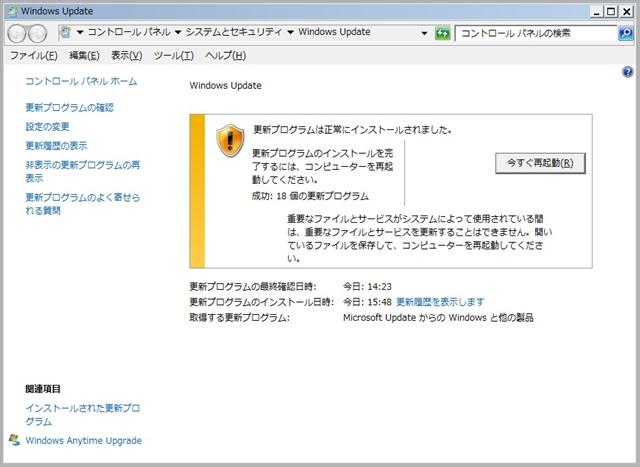This screenshot has height=467, width=640.
Task: Click the search magnifier icon
Action: click(x=625, y=33)
